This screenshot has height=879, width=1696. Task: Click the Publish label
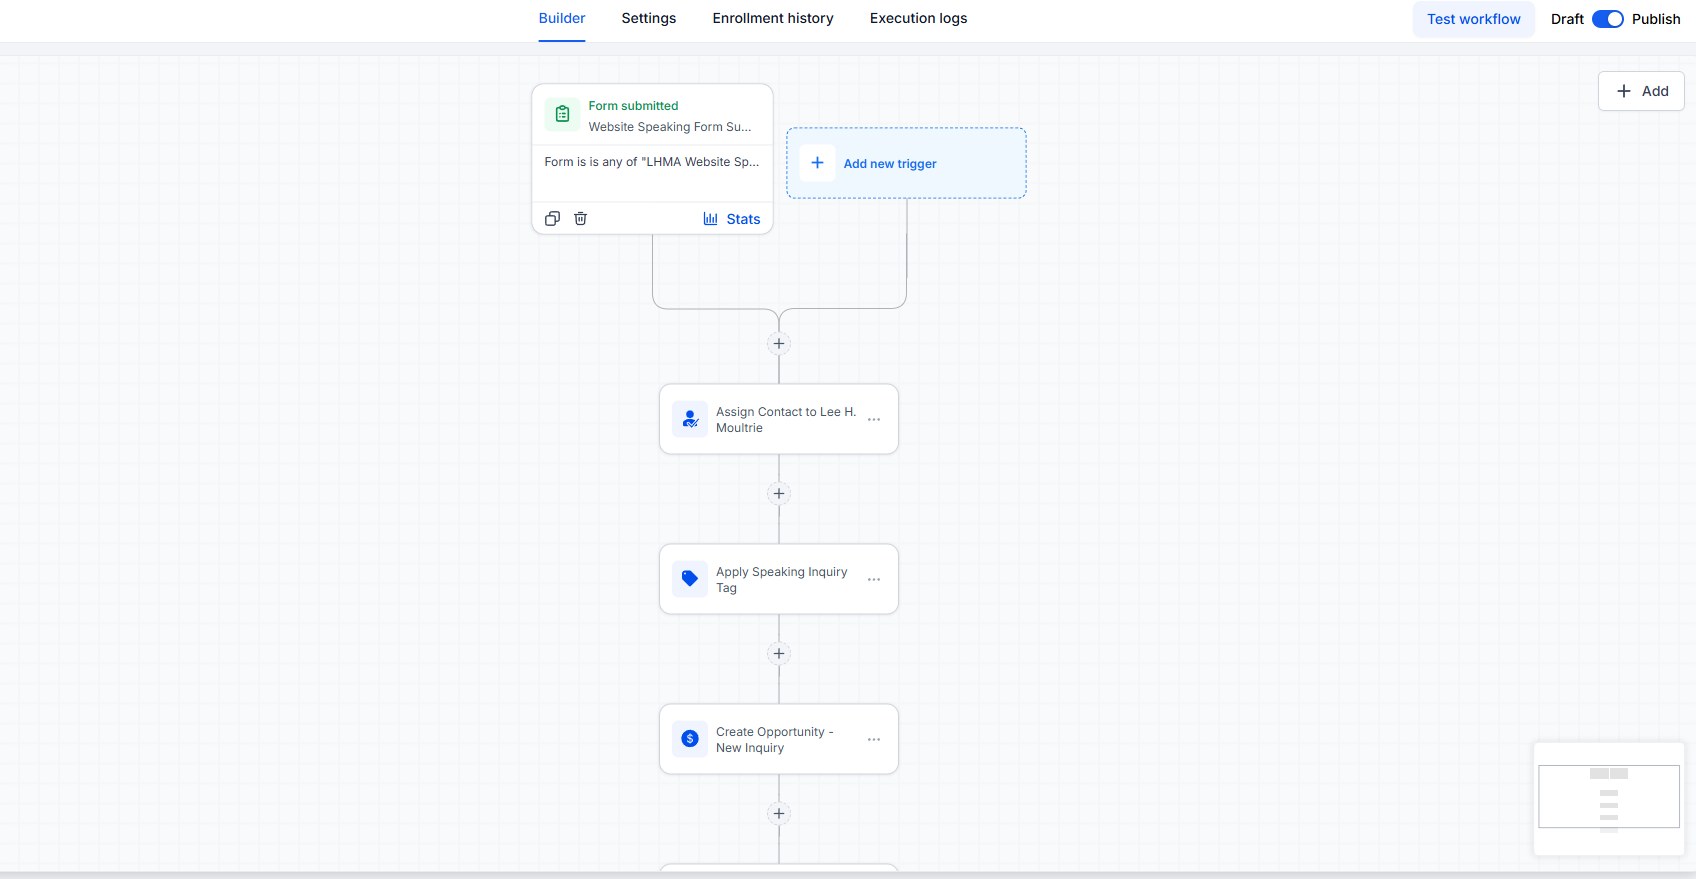tap(1656, 19)
